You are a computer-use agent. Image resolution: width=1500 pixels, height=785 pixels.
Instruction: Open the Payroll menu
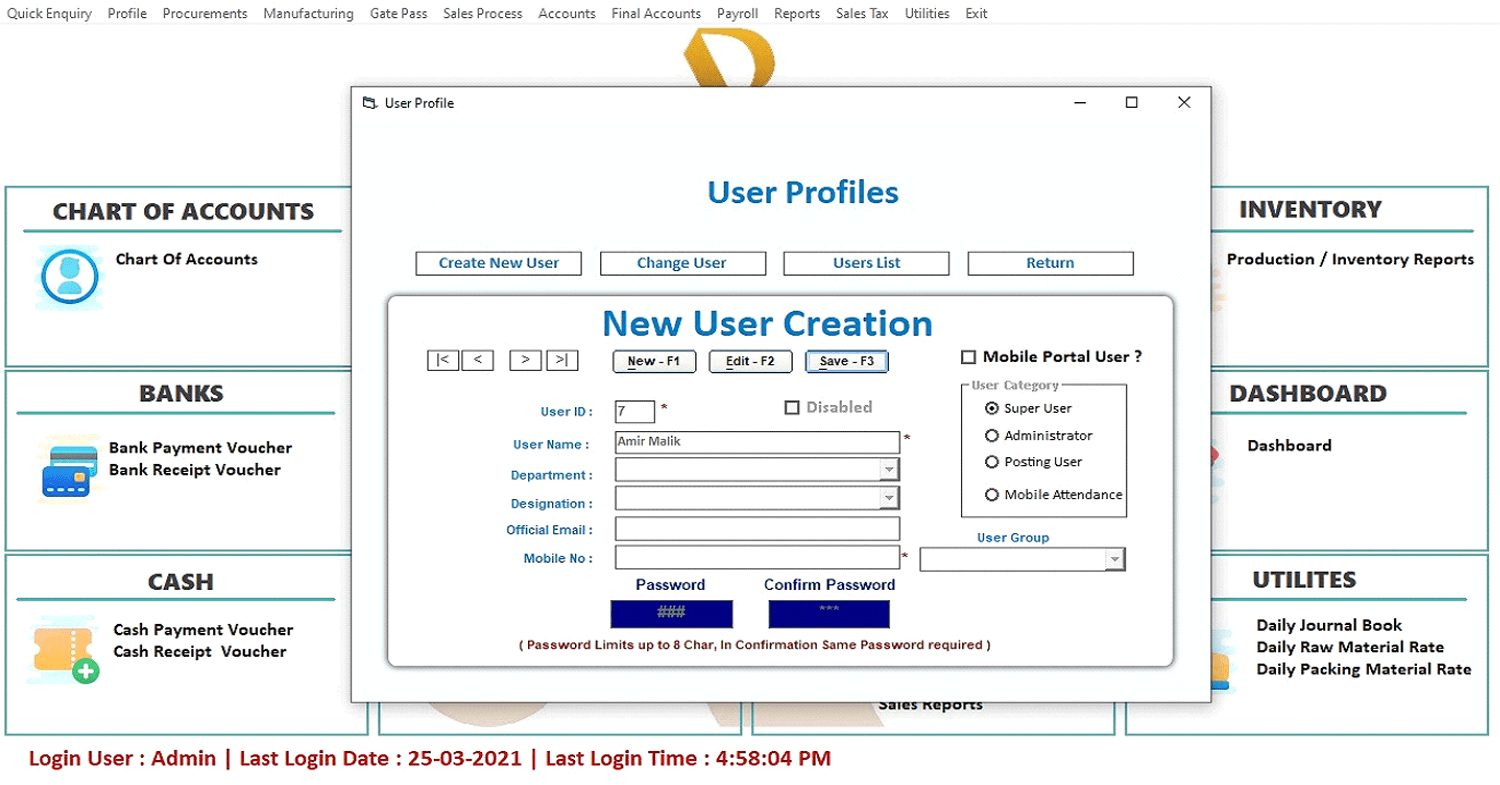(x=737, y=13)
